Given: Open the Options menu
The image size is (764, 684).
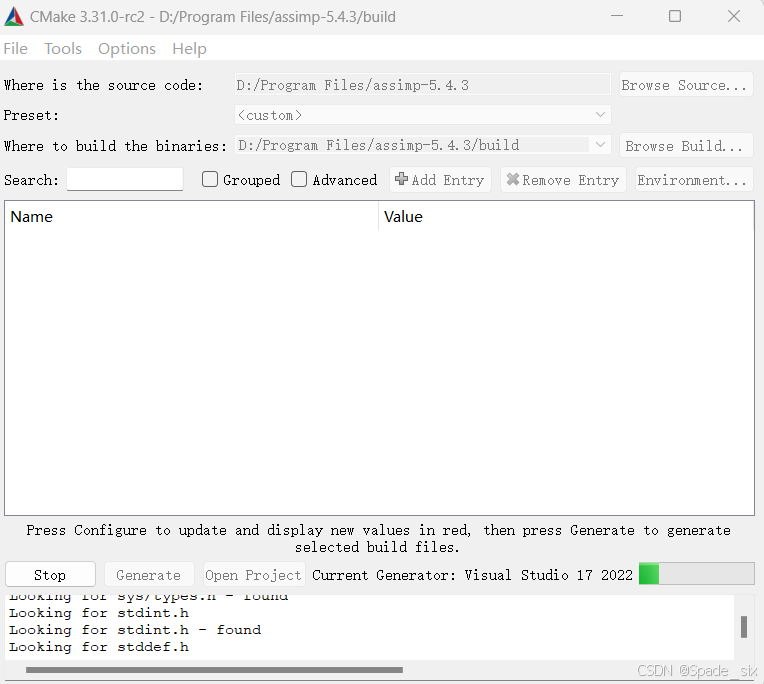Looking at the screenshot, I should [x=127, y=49].
